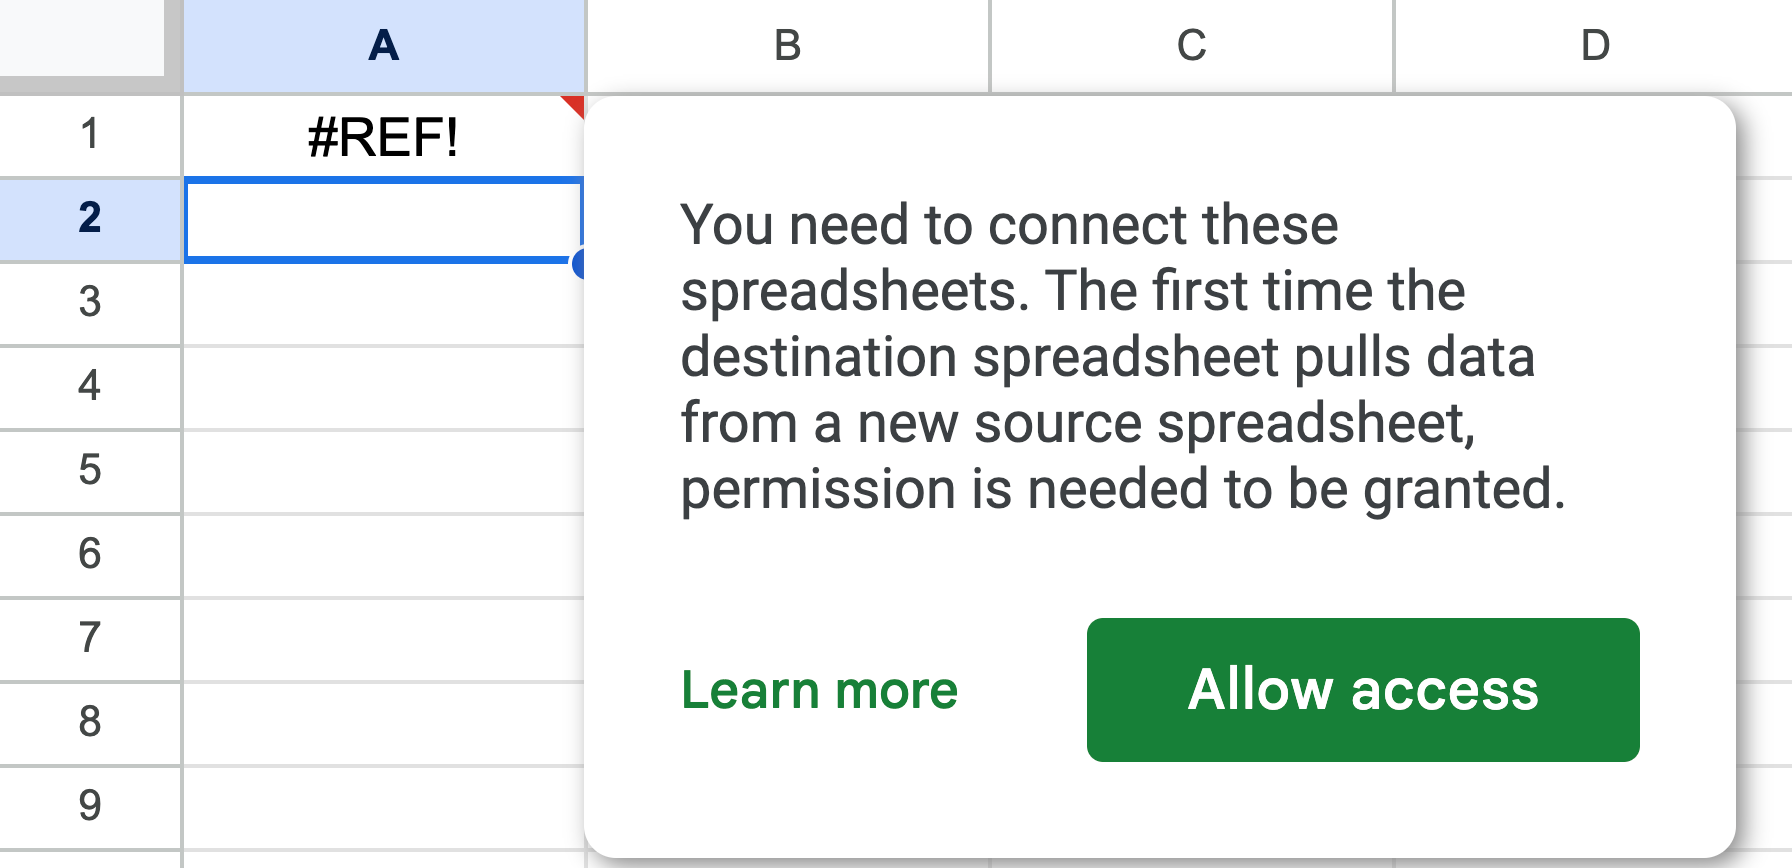Select row 4 header
The image size is (1792, 868).
click(90, 387)
